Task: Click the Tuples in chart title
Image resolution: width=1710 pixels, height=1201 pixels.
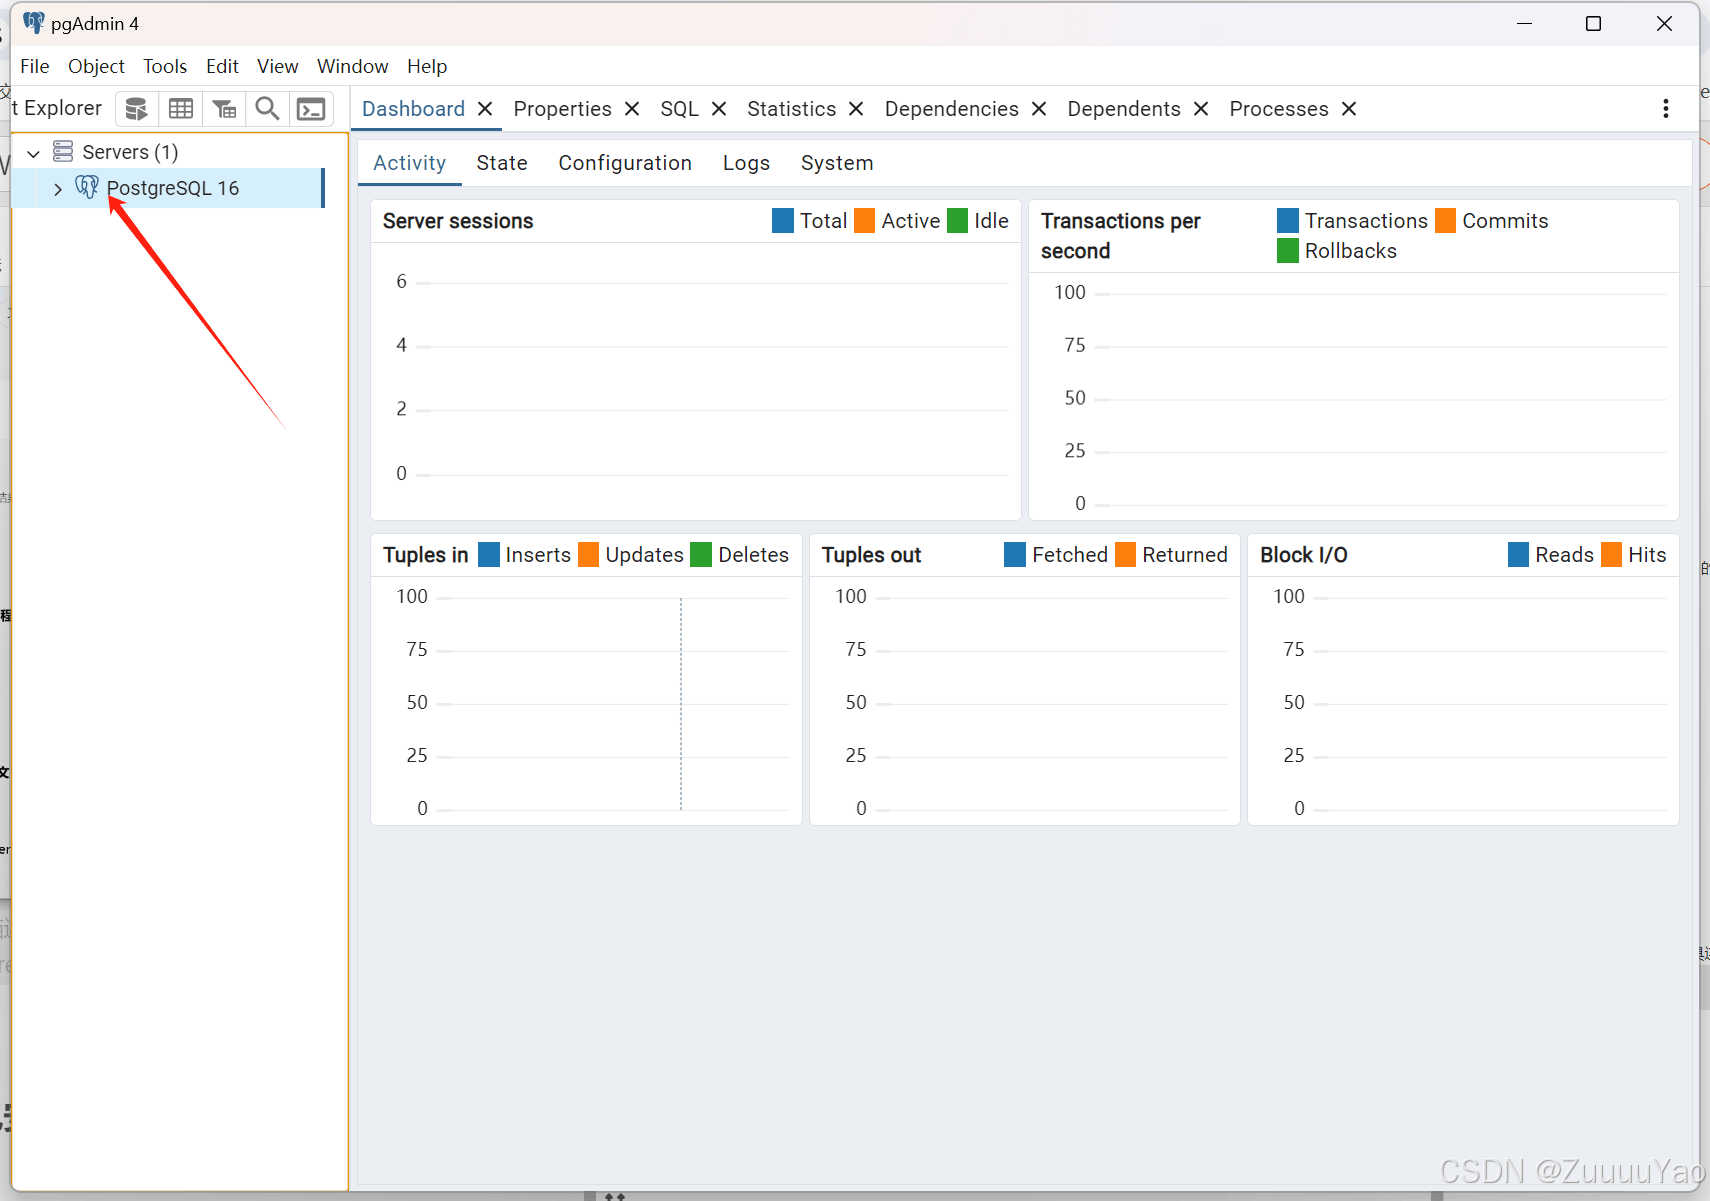Action: pyautogui.click(x=425, y=555)
